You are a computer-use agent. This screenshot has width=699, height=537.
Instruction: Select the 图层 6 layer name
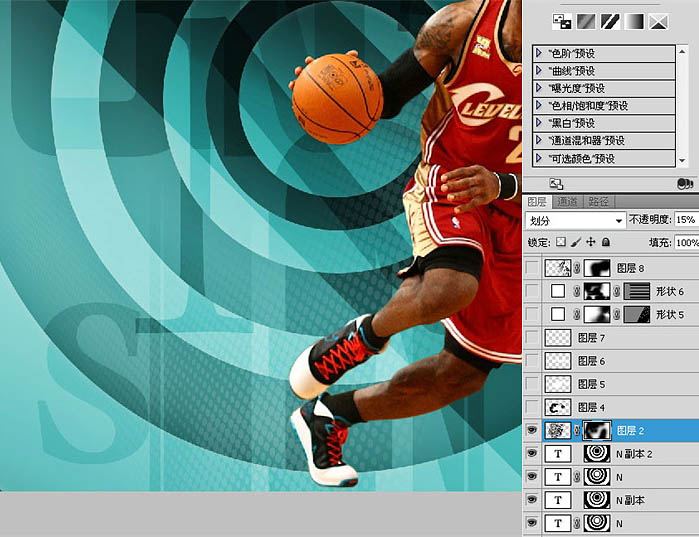click(591, 361)
